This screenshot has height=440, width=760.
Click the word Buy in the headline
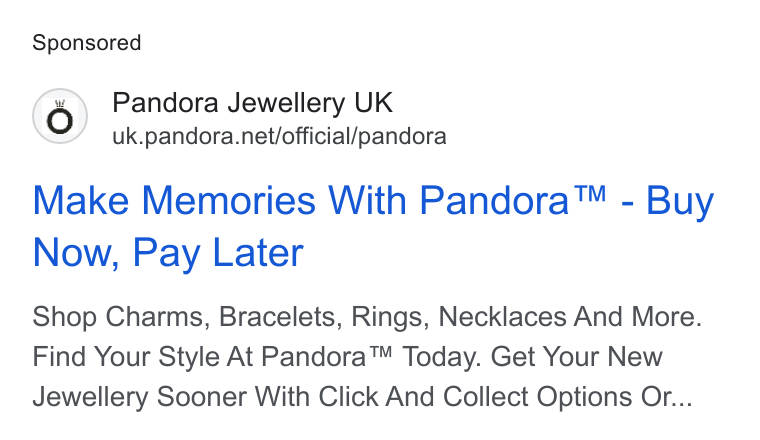pyautogui.click(x=680, y=202)
